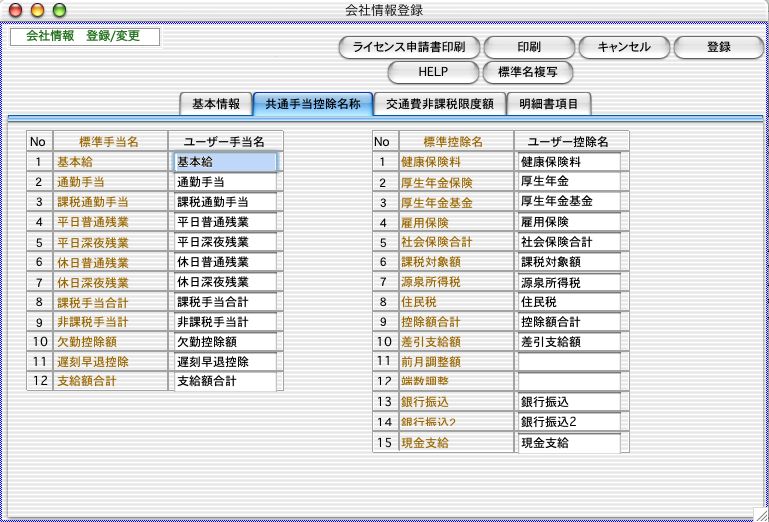Click the ライセンス申請書印刷 button
Screen dimensions: 769x522
pyautogui.click(x=410, y=47)
